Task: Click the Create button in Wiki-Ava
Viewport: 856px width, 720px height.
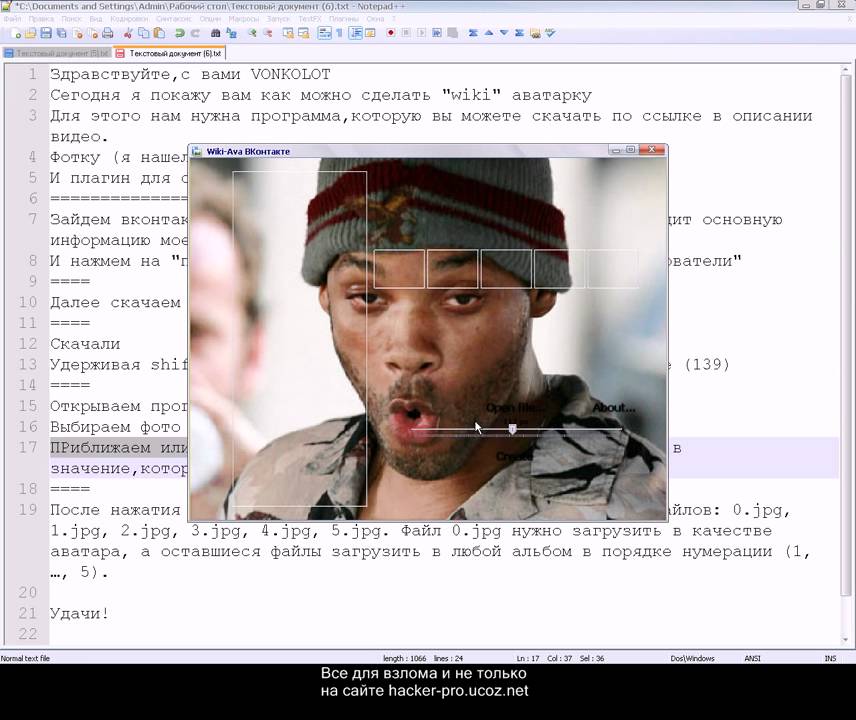Action: (x=513, y=455)
